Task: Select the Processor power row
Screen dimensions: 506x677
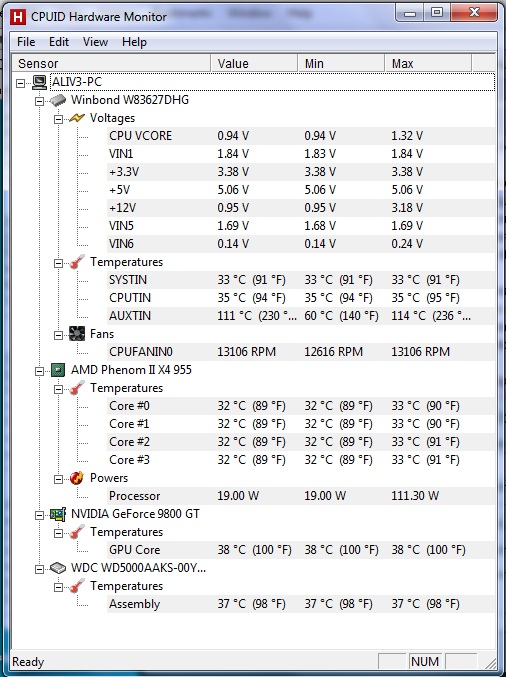Action: pos(301,496)
